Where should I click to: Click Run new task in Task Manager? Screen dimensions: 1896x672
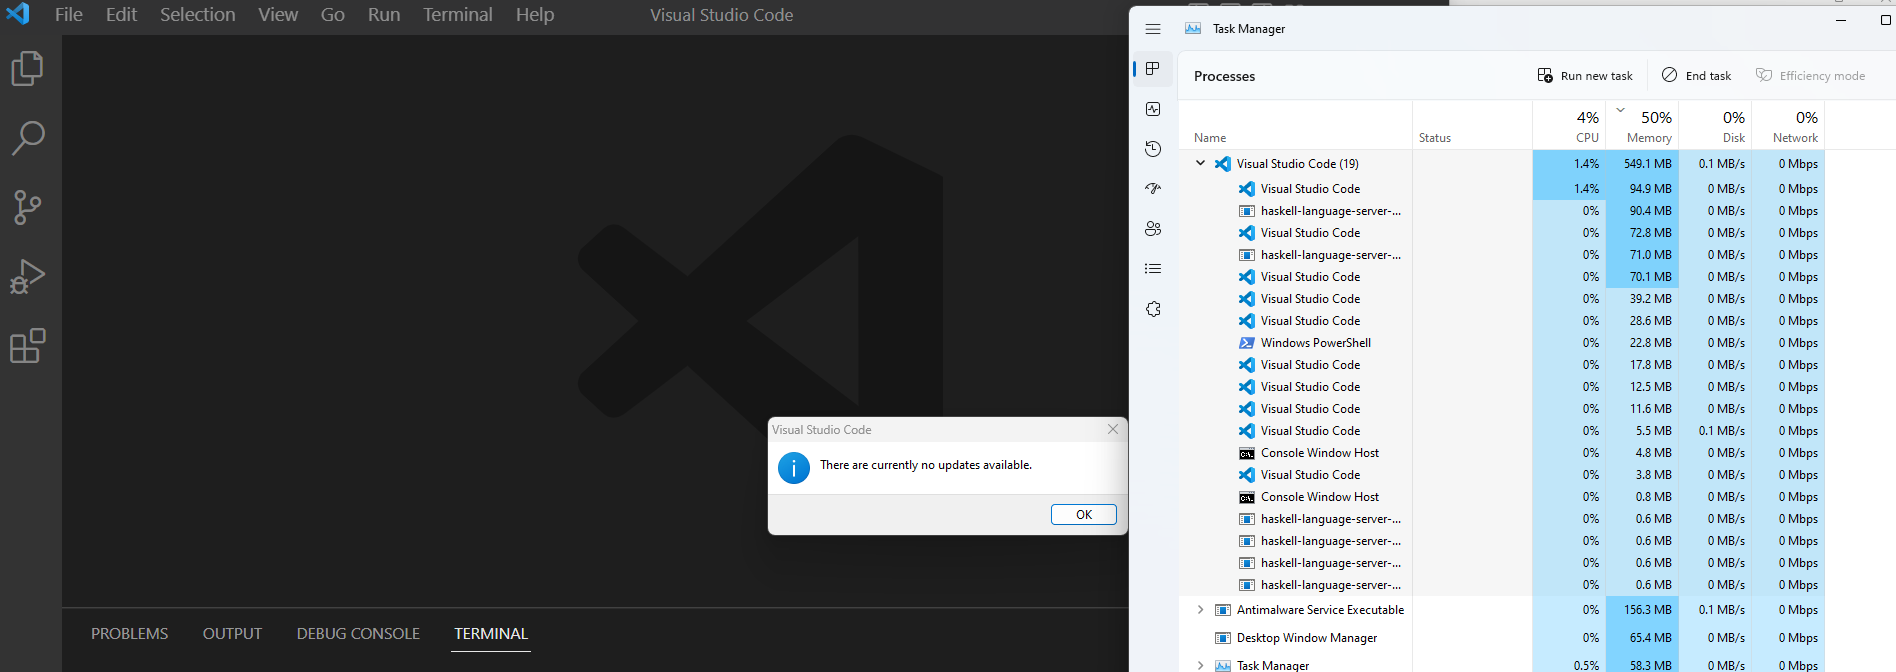1585,76
